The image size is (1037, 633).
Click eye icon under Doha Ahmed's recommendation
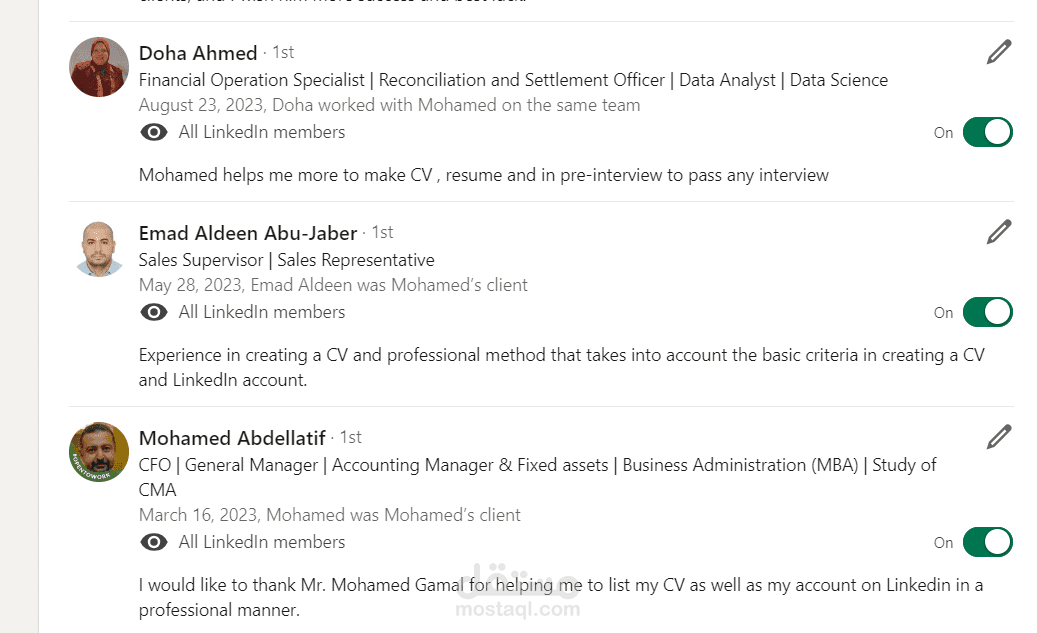pos(153,132)
